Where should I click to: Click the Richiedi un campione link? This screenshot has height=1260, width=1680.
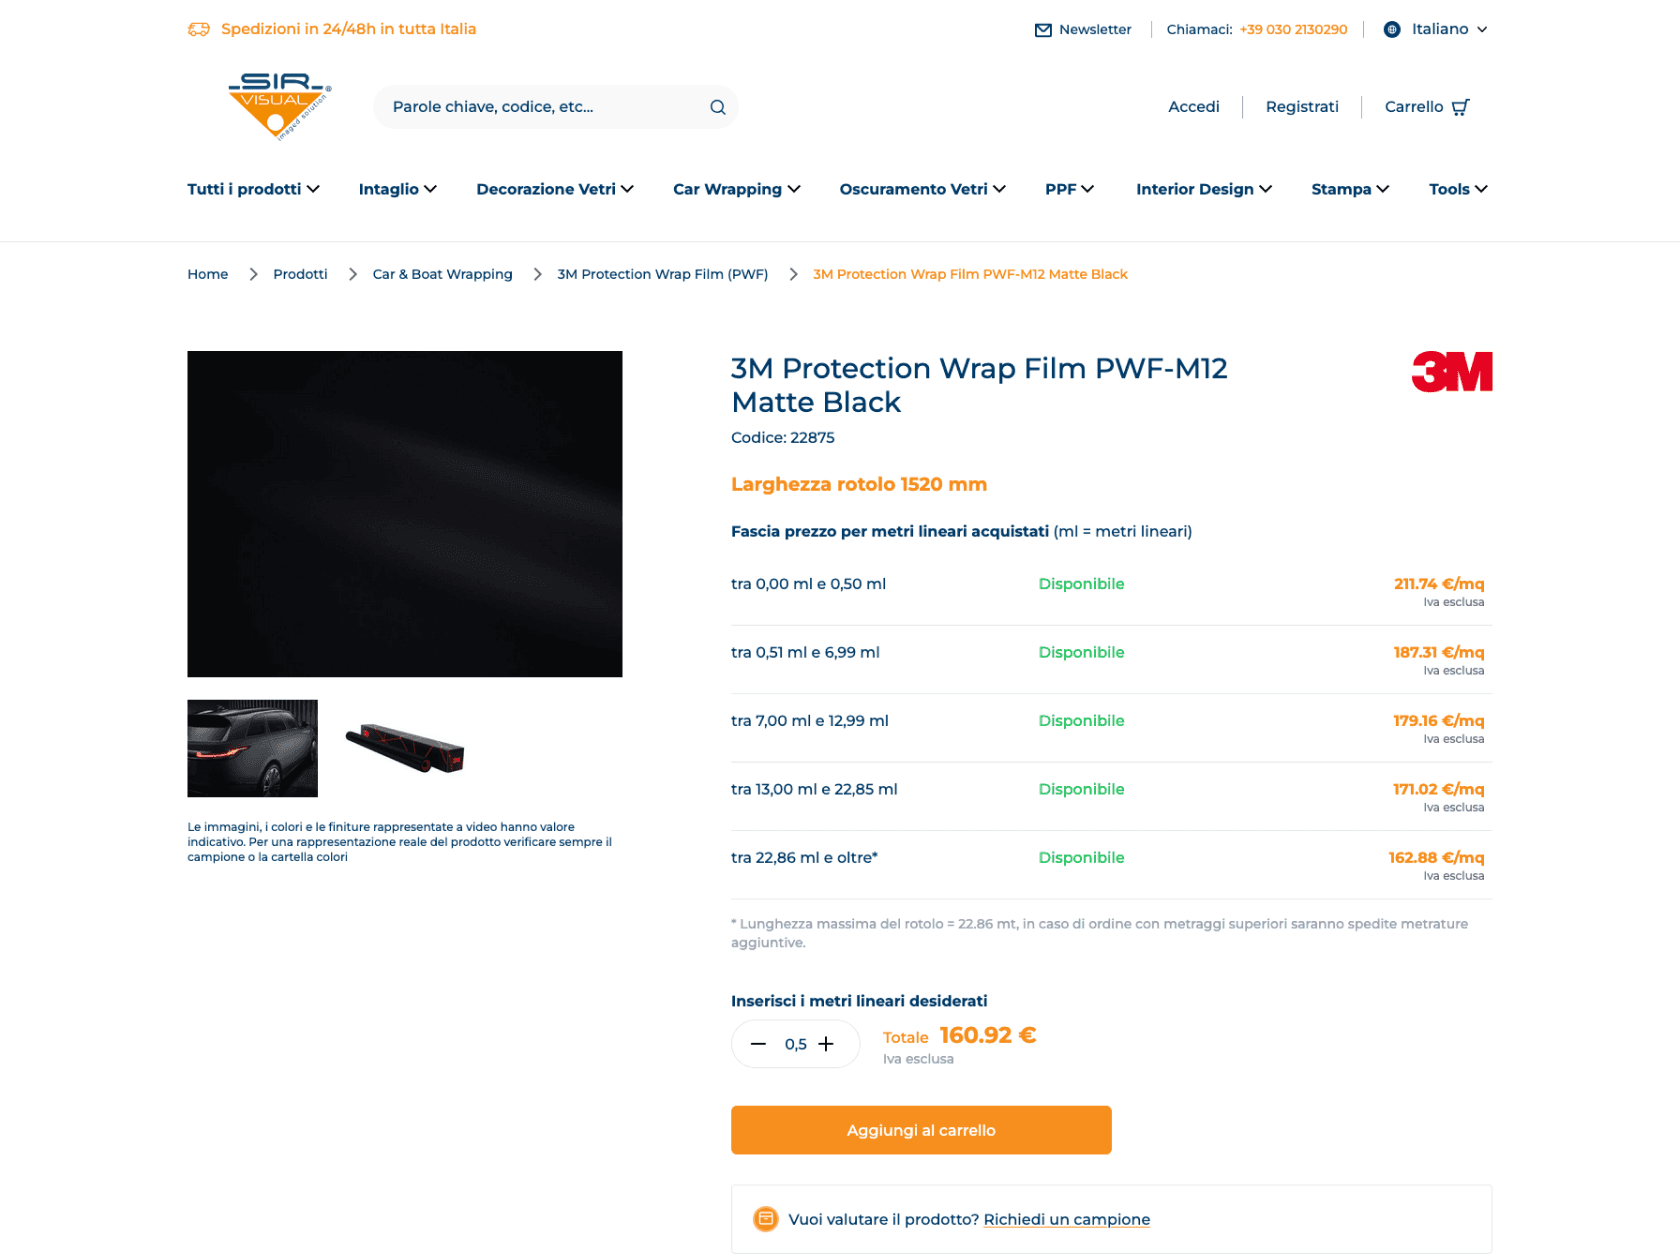coord(1066,1219)
